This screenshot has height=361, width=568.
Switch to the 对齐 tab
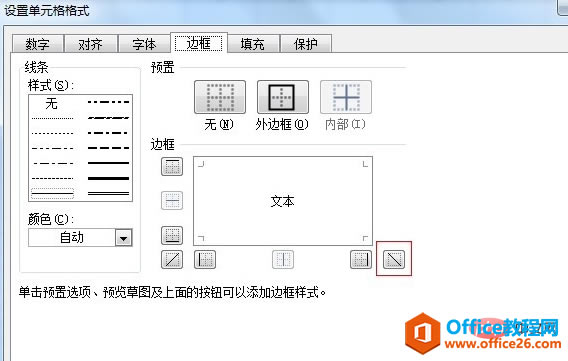91,44
